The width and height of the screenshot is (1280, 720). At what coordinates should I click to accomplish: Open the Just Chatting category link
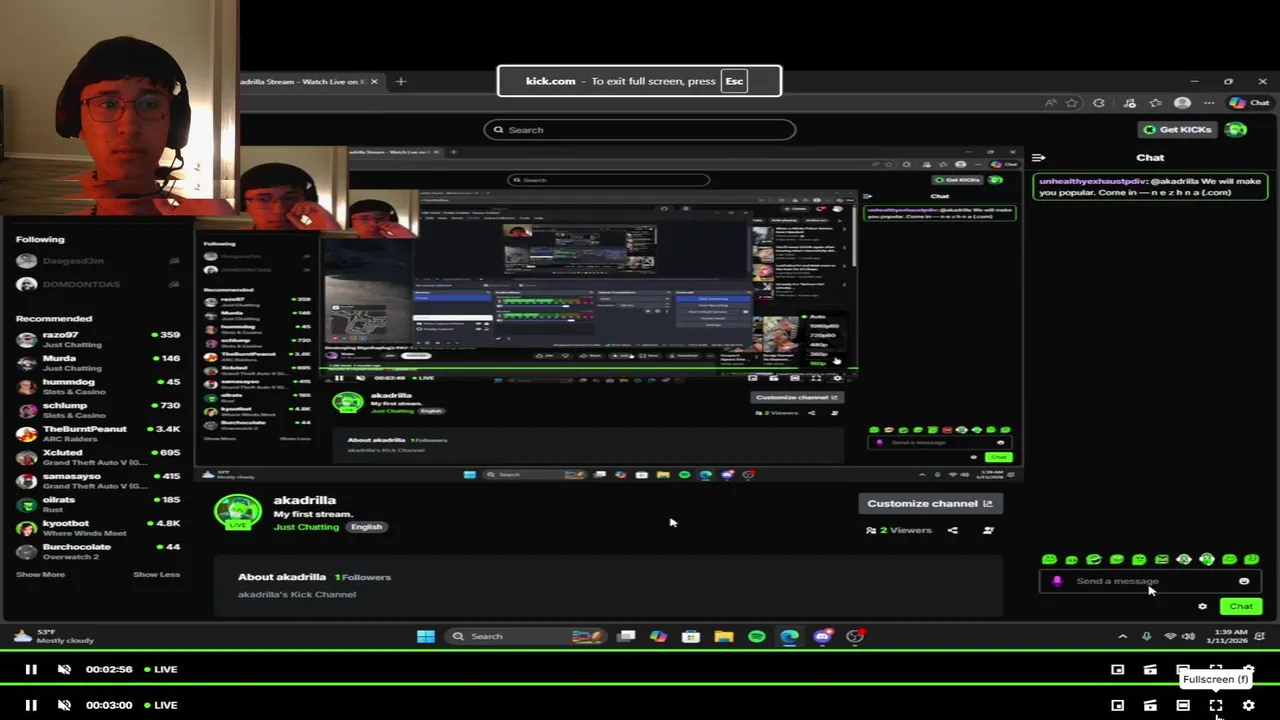[x=306, y=527]
